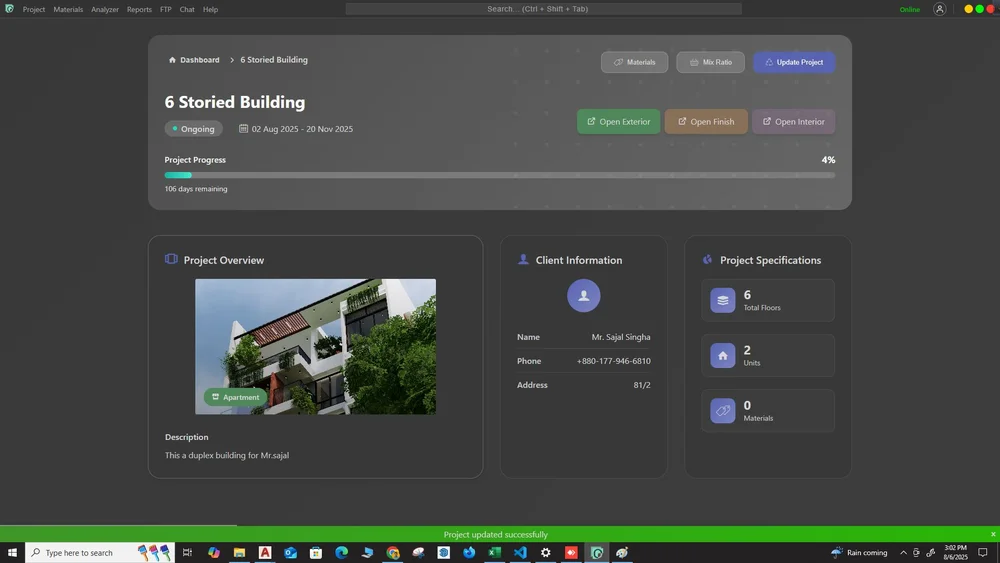Open the Mix Ratio dialog

pyautogui.click(x=710, y=62)
